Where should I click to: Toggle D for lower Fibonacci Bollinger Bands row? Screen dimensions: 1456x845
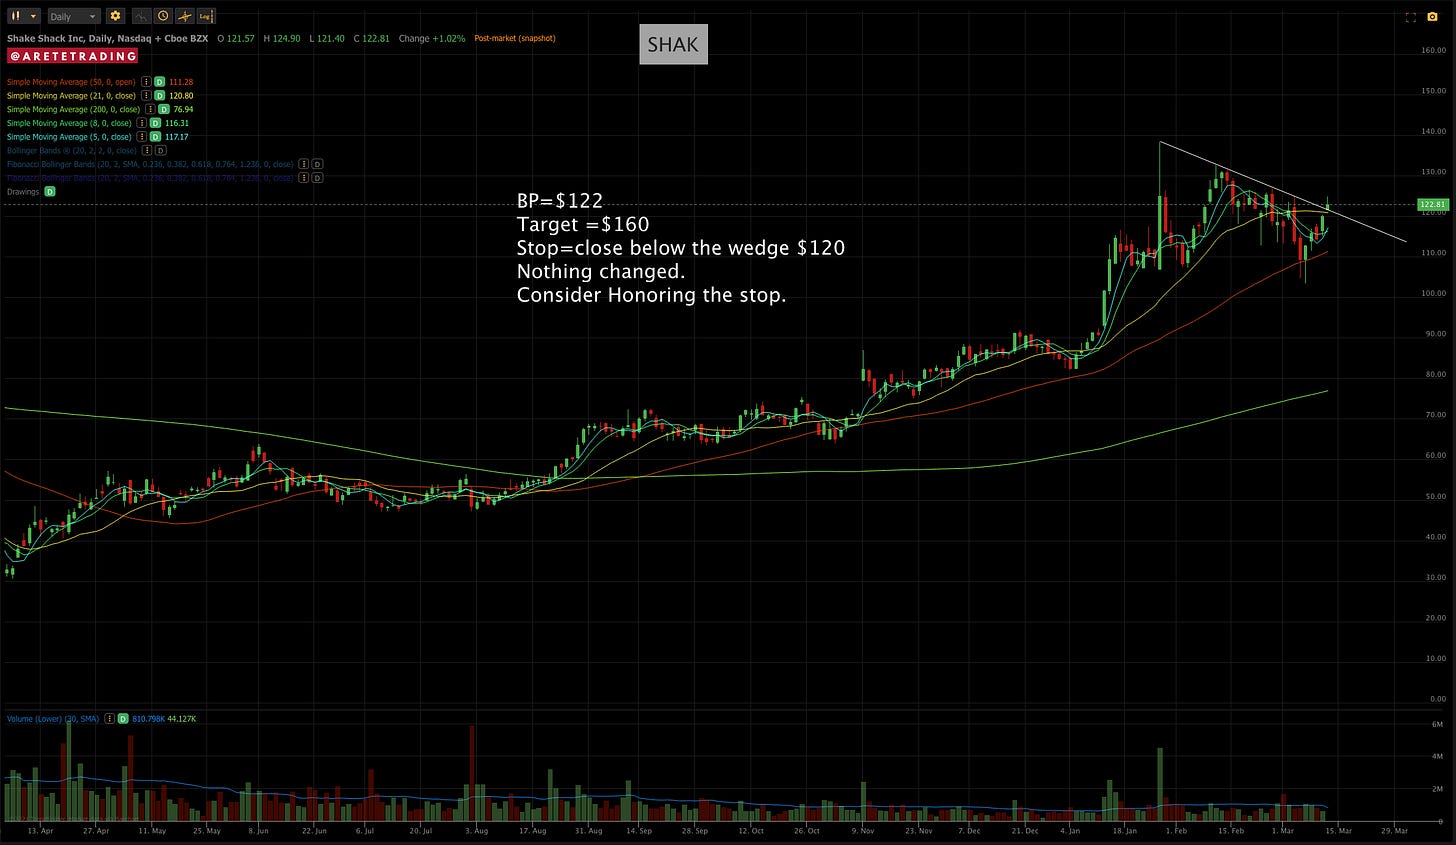(317, 178)
